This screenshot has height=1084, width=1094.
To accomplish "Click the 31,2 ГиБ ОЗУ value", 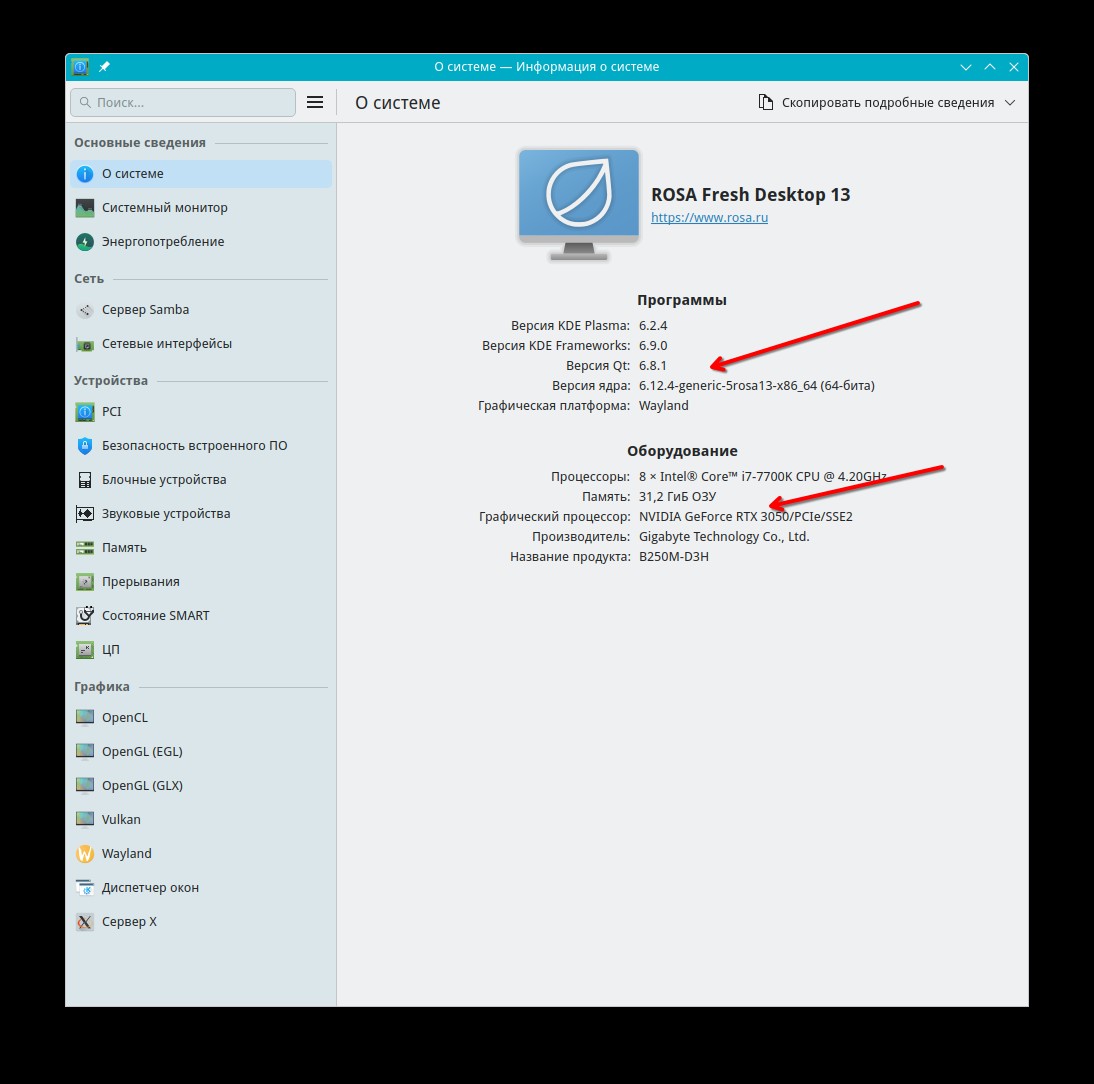I will [x=677, y=497].
